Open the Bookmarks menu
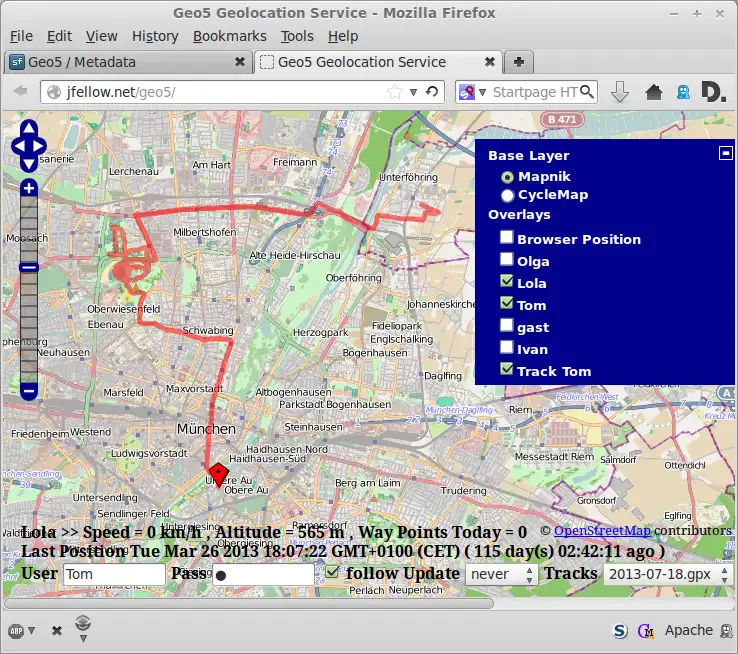 [228, 36]
